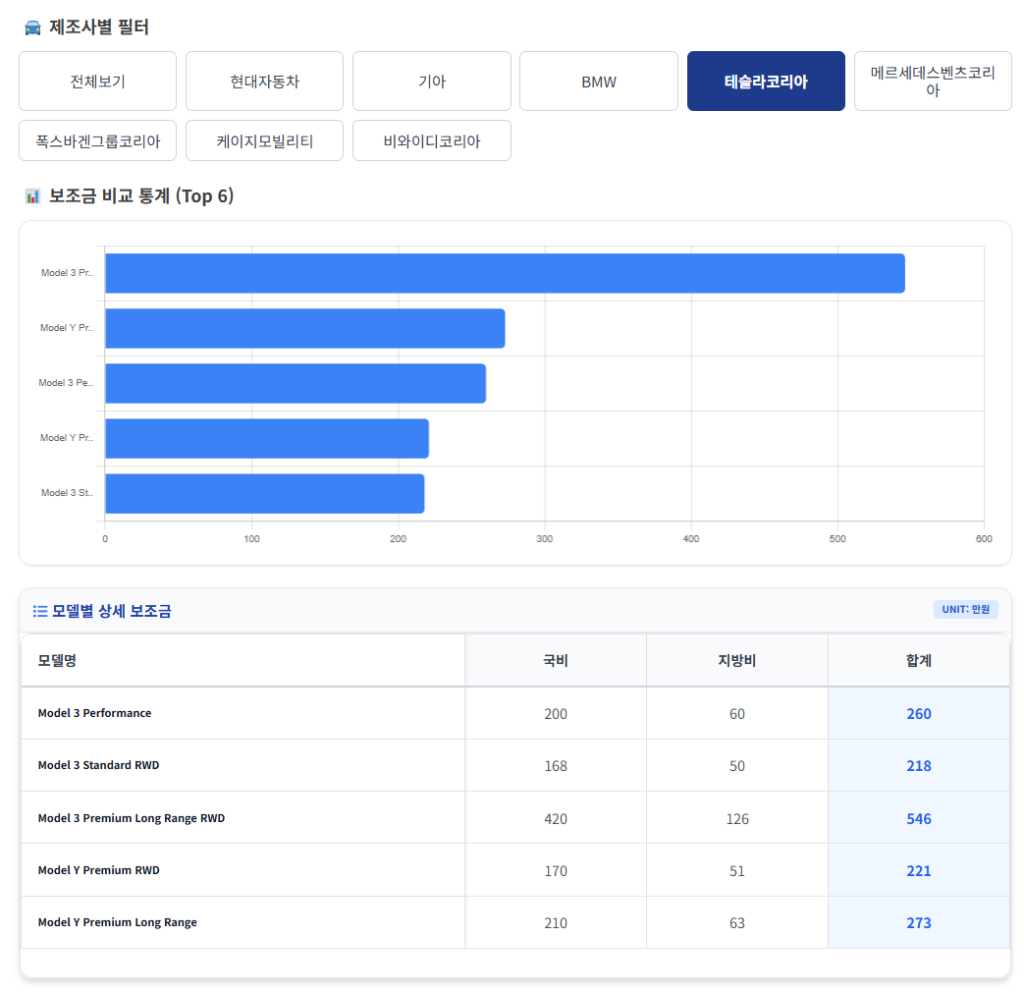Click the car icon beside 제조사별 필터
The height and width of the screenshot is (992, 1024).
[x=32, y=28]
